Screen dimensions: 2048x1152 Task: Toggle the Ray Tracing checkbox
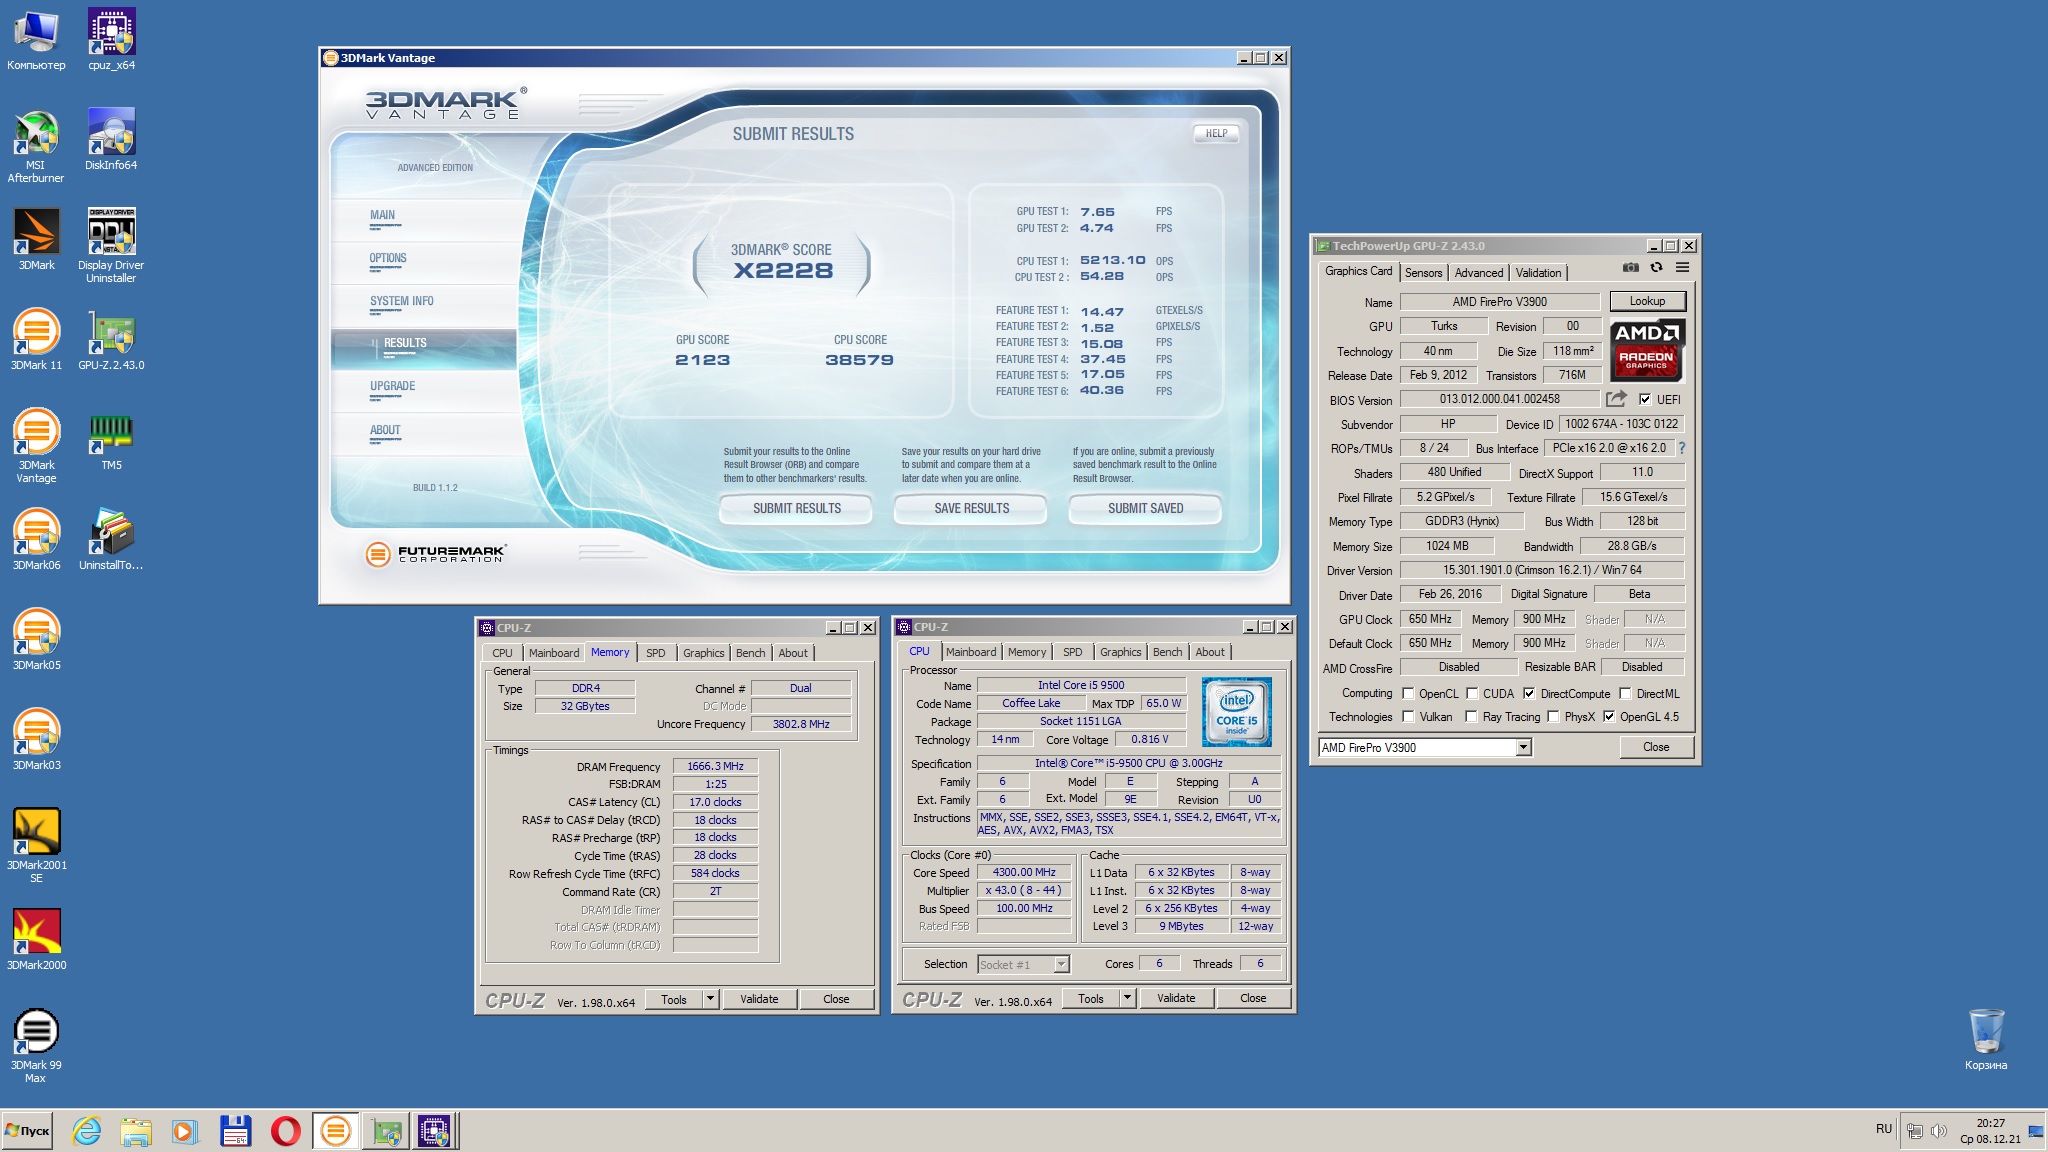pos(1471,716)
